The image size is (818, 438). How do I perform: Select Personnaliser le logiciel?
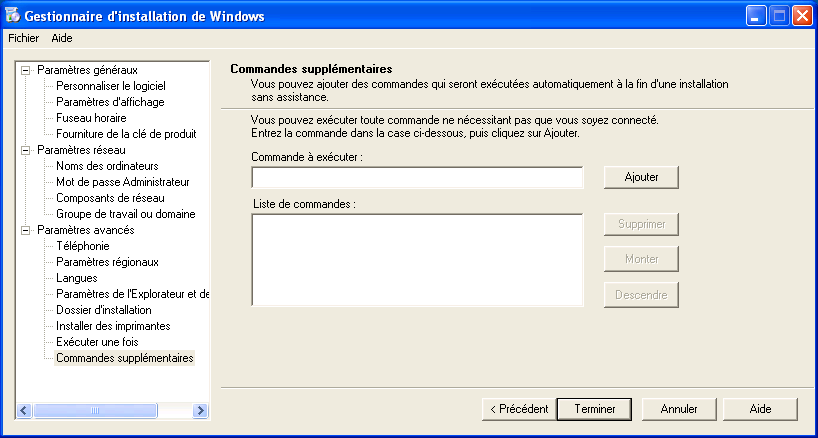point(111,86)
